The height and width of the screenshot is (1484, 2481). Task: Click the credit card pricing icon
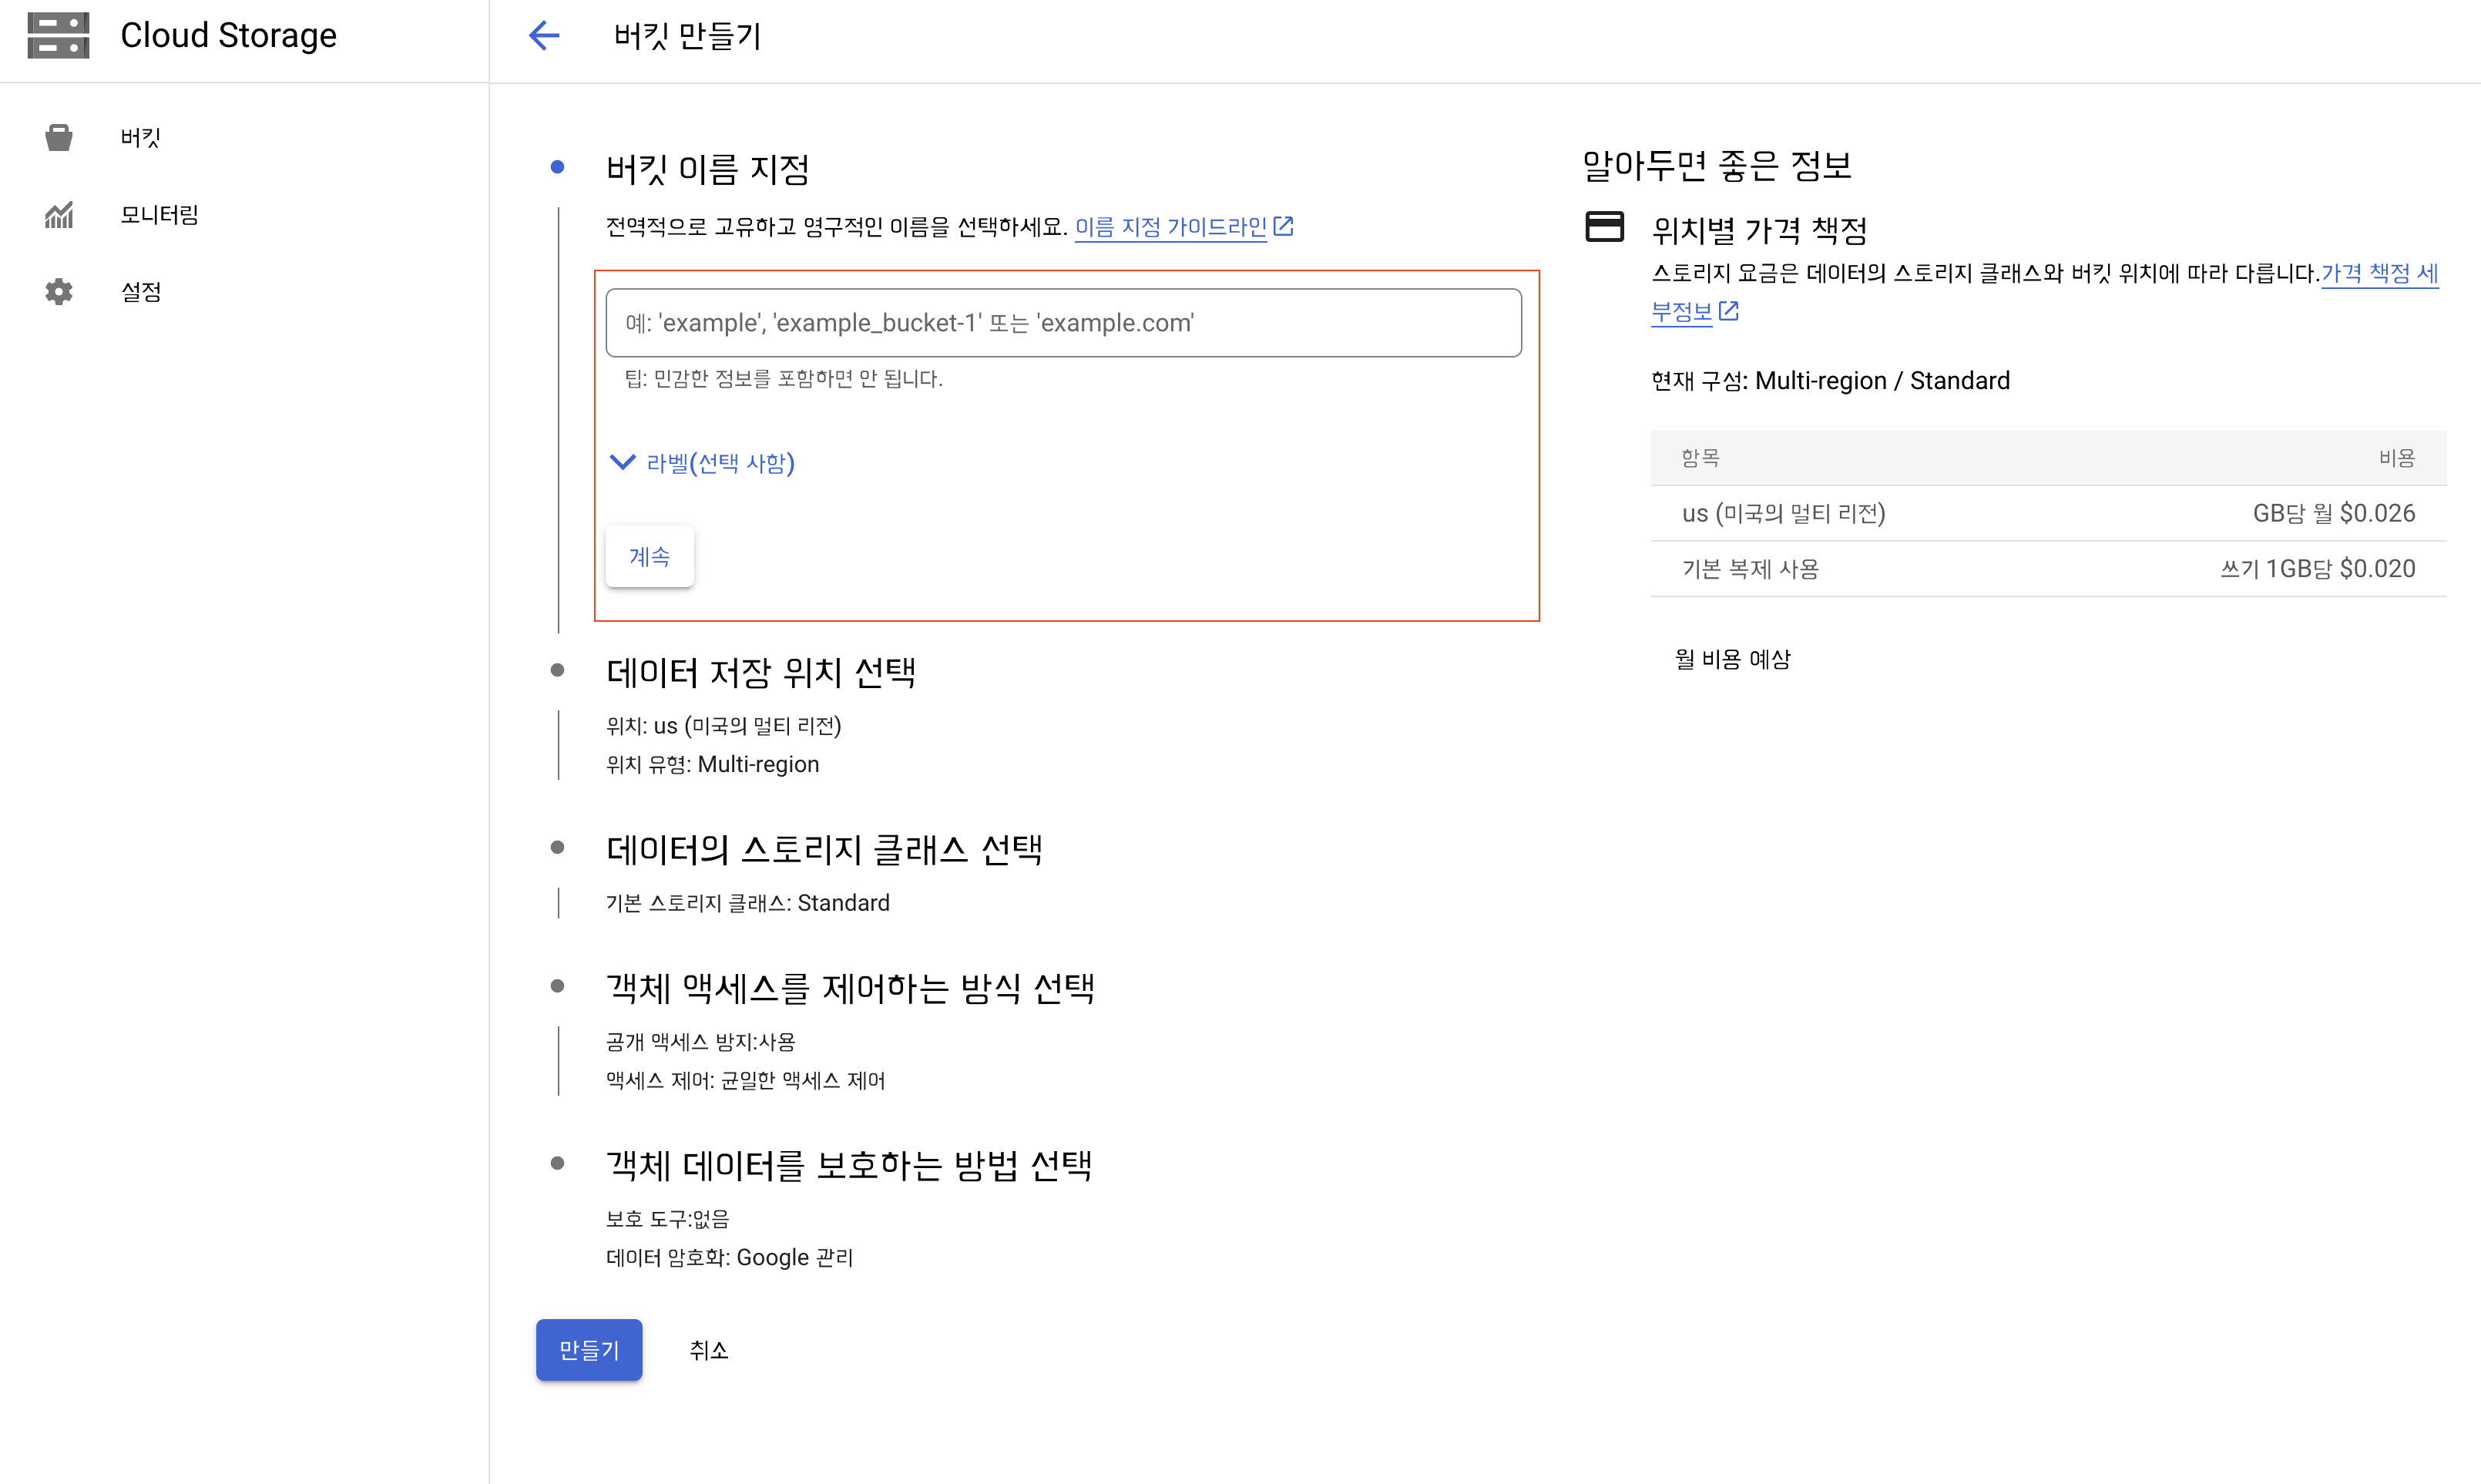point(1605,227)
